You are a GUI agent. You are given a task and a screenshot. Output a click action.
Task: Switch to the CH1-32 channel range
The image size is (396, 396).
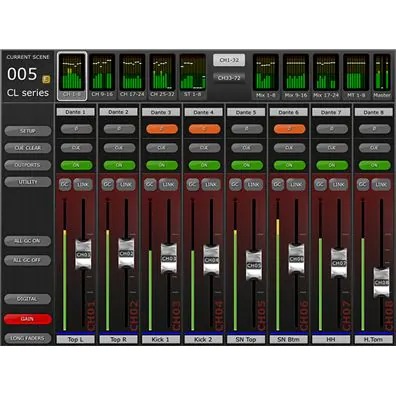click(x=229, y=60)
